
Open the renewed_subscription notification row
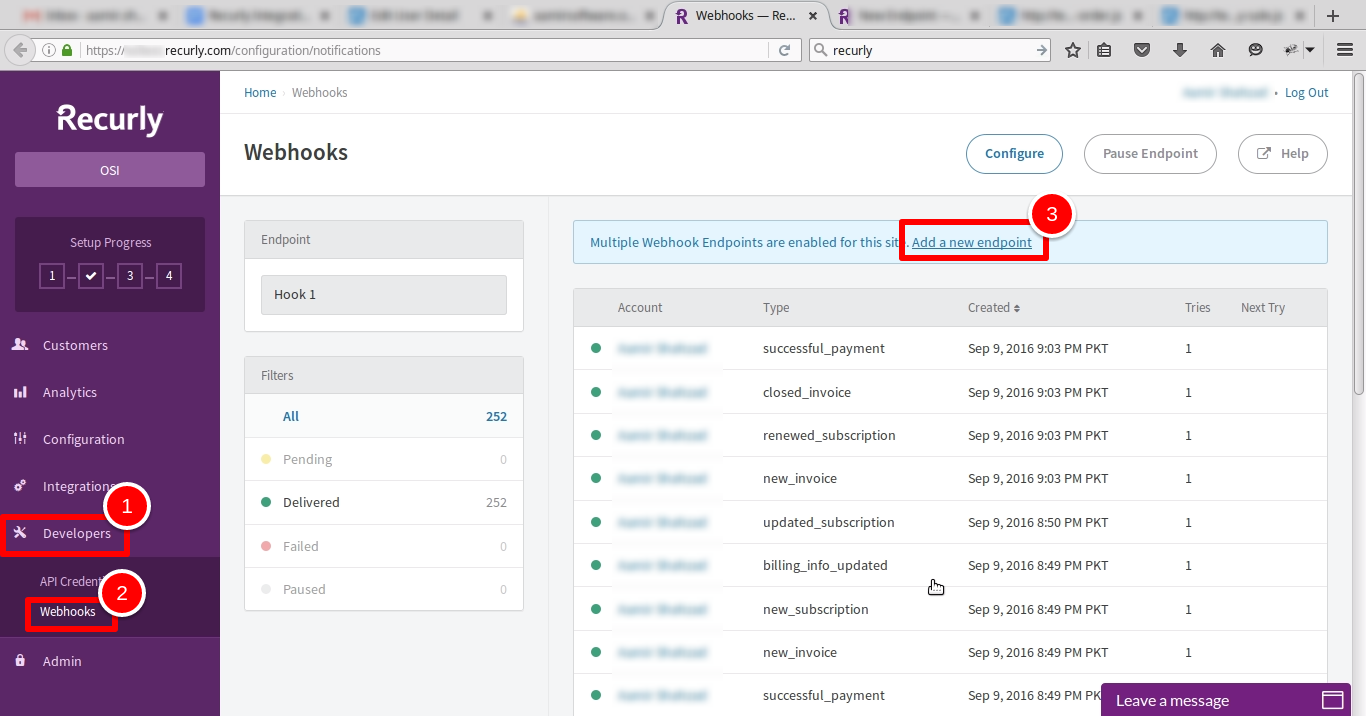950,435
